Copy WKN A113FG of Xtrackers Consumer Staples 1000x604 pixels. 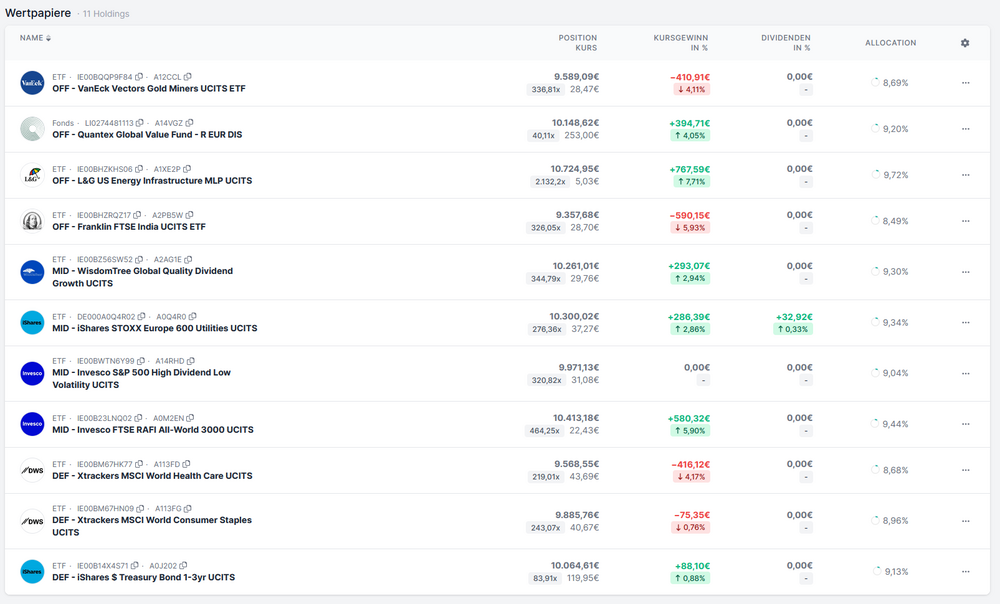tap(188, 508)
